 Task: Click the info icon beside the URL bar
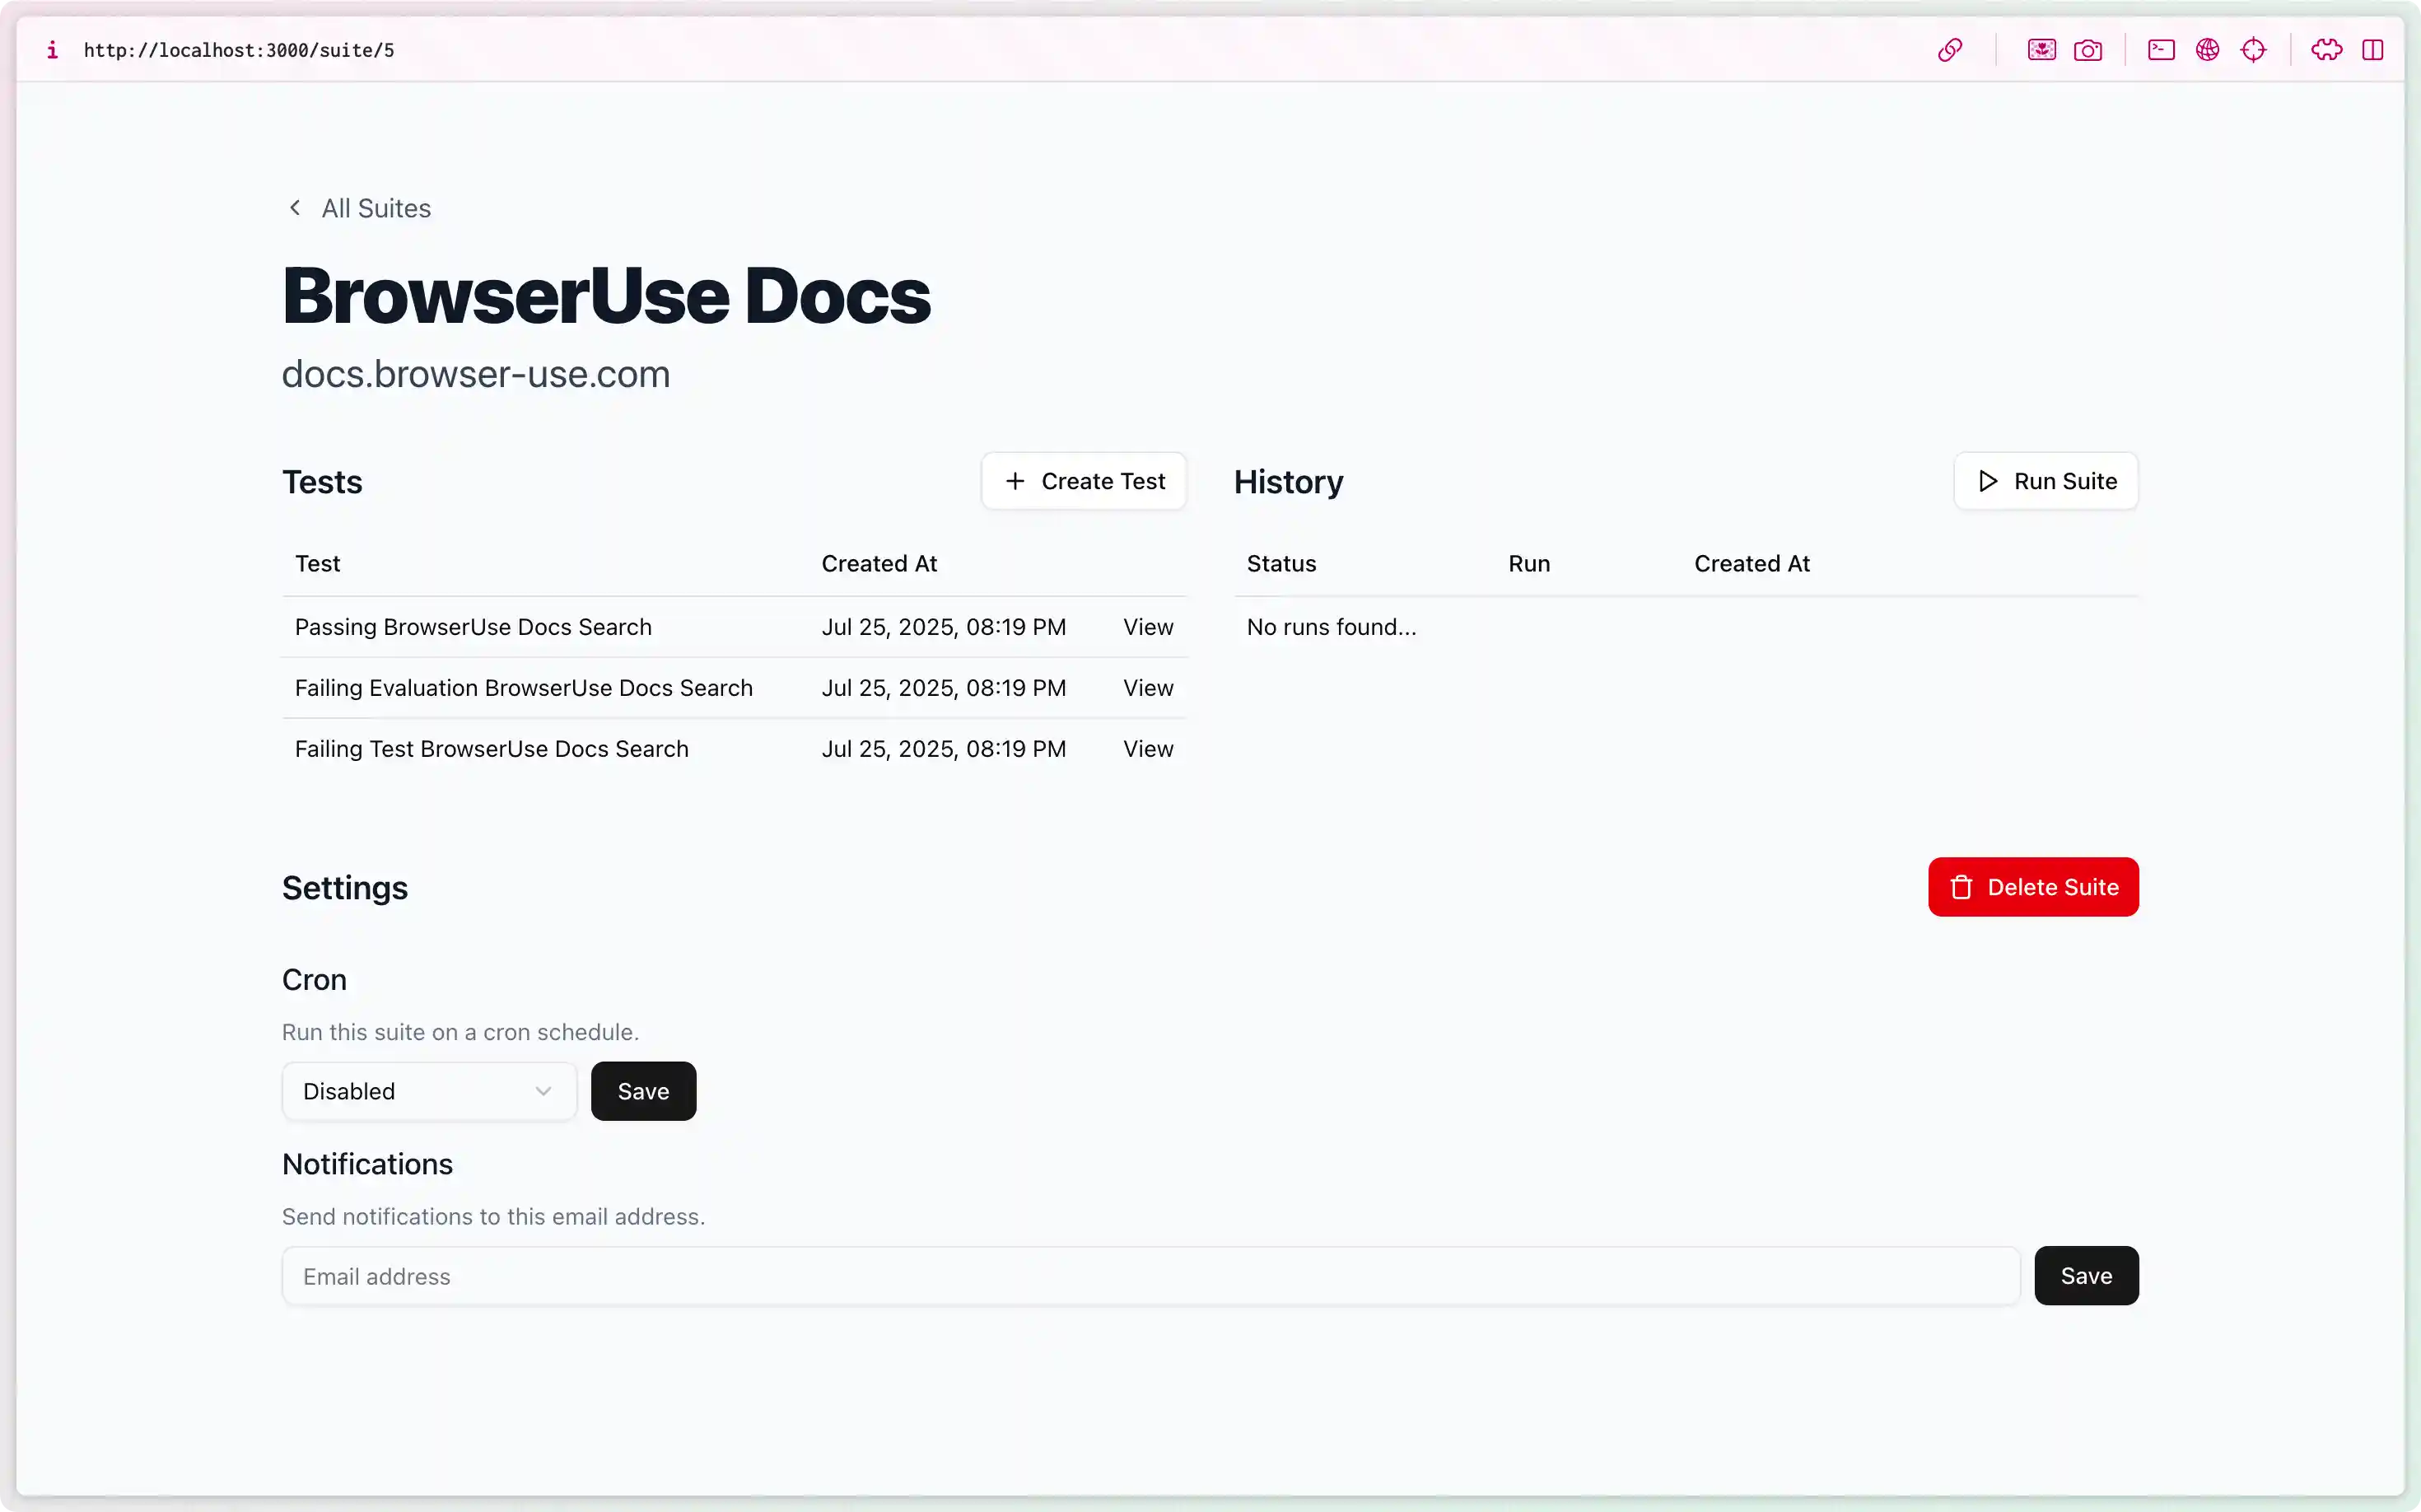pos(52,50)
